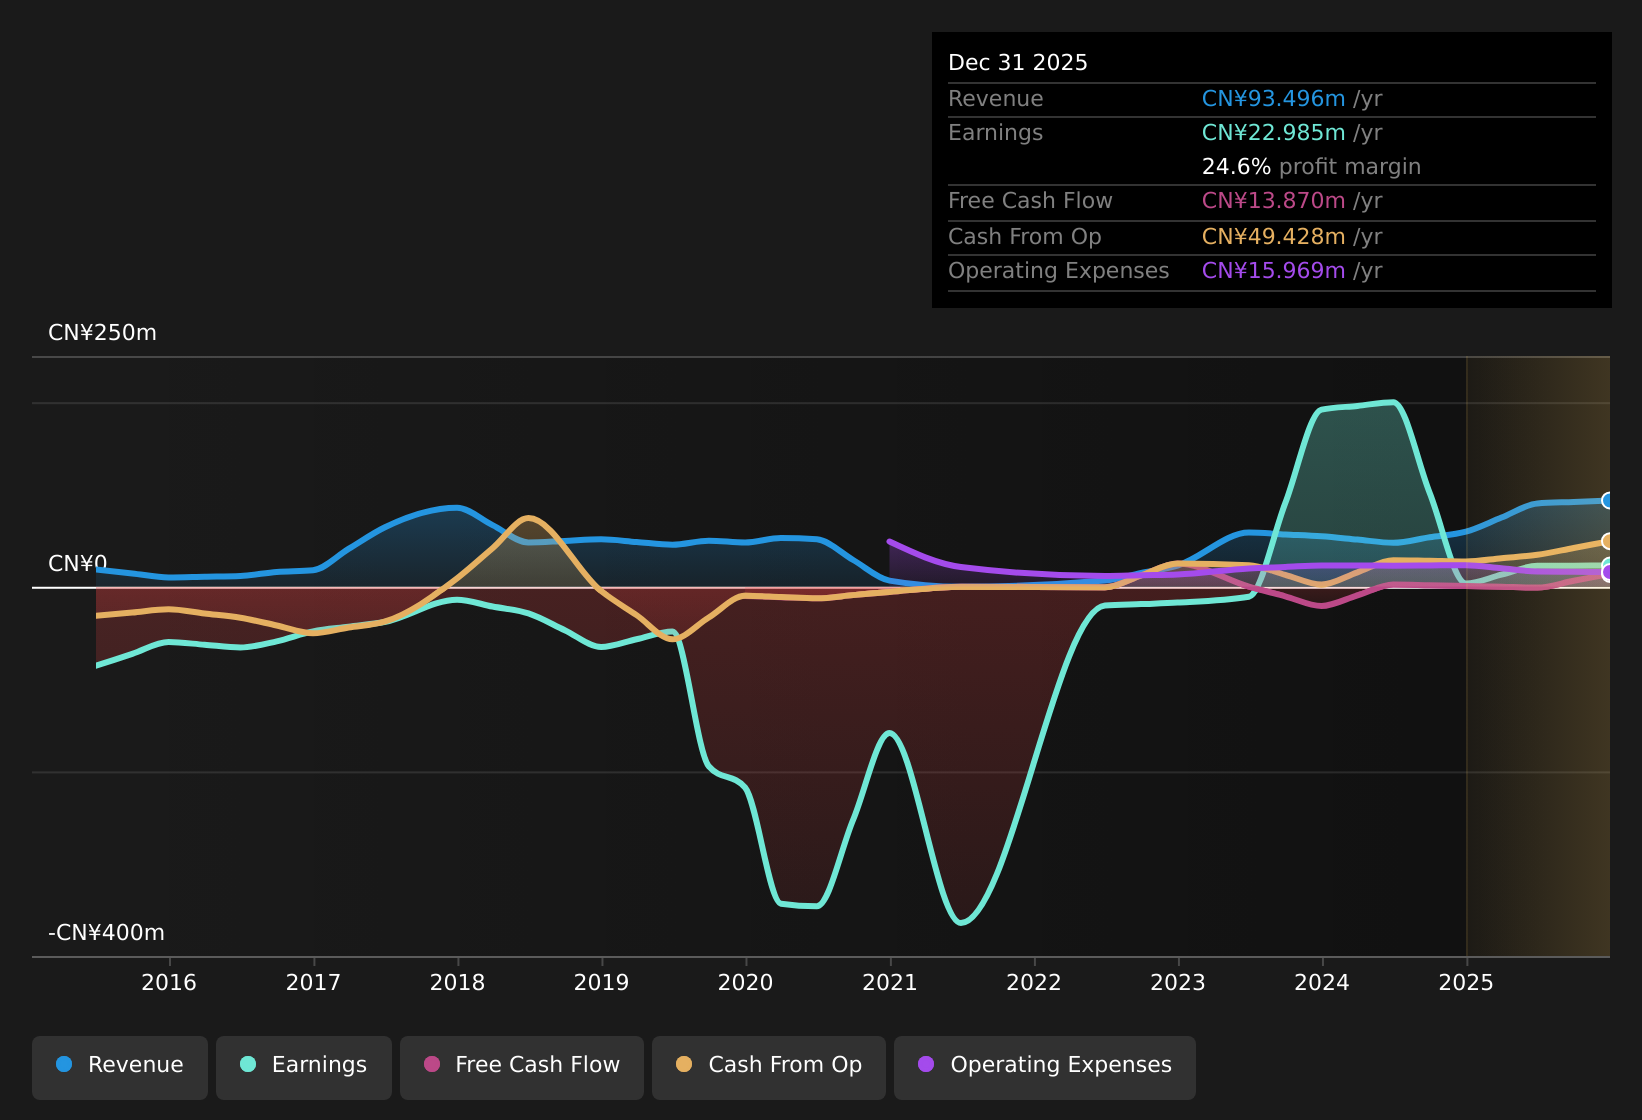Select the 2020 year label on axis
Screen dimensions: 1642x1120
pyautogui.click(x=745, y=983)
